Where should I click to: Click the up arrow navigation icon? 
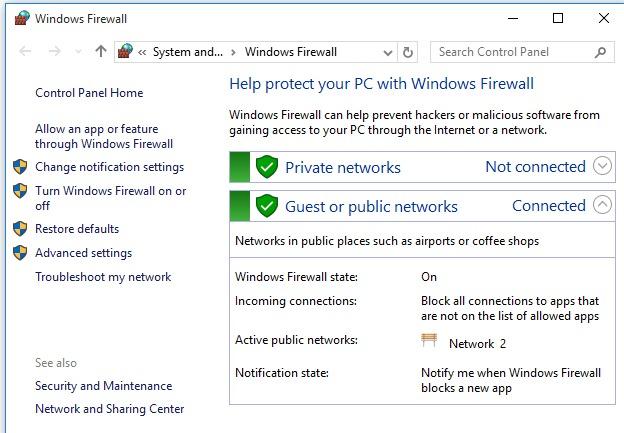[x=101, y=51]
